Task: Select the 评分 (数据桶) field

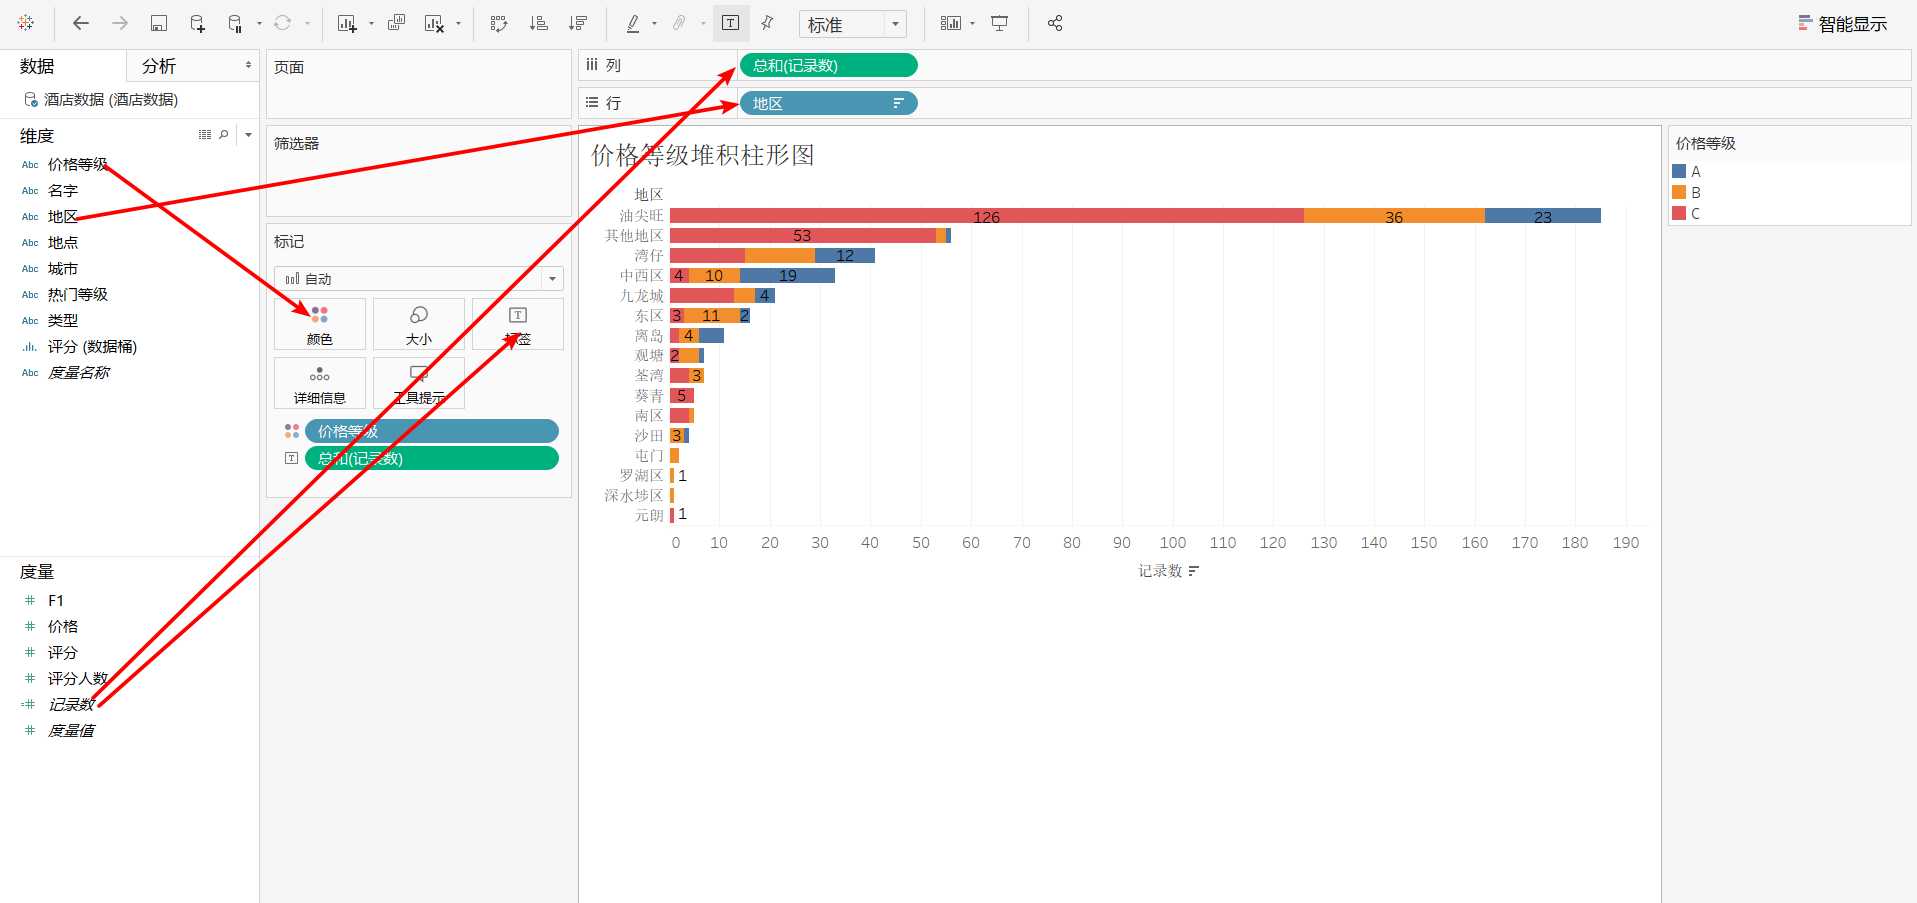Action: (x=92, y=346)
